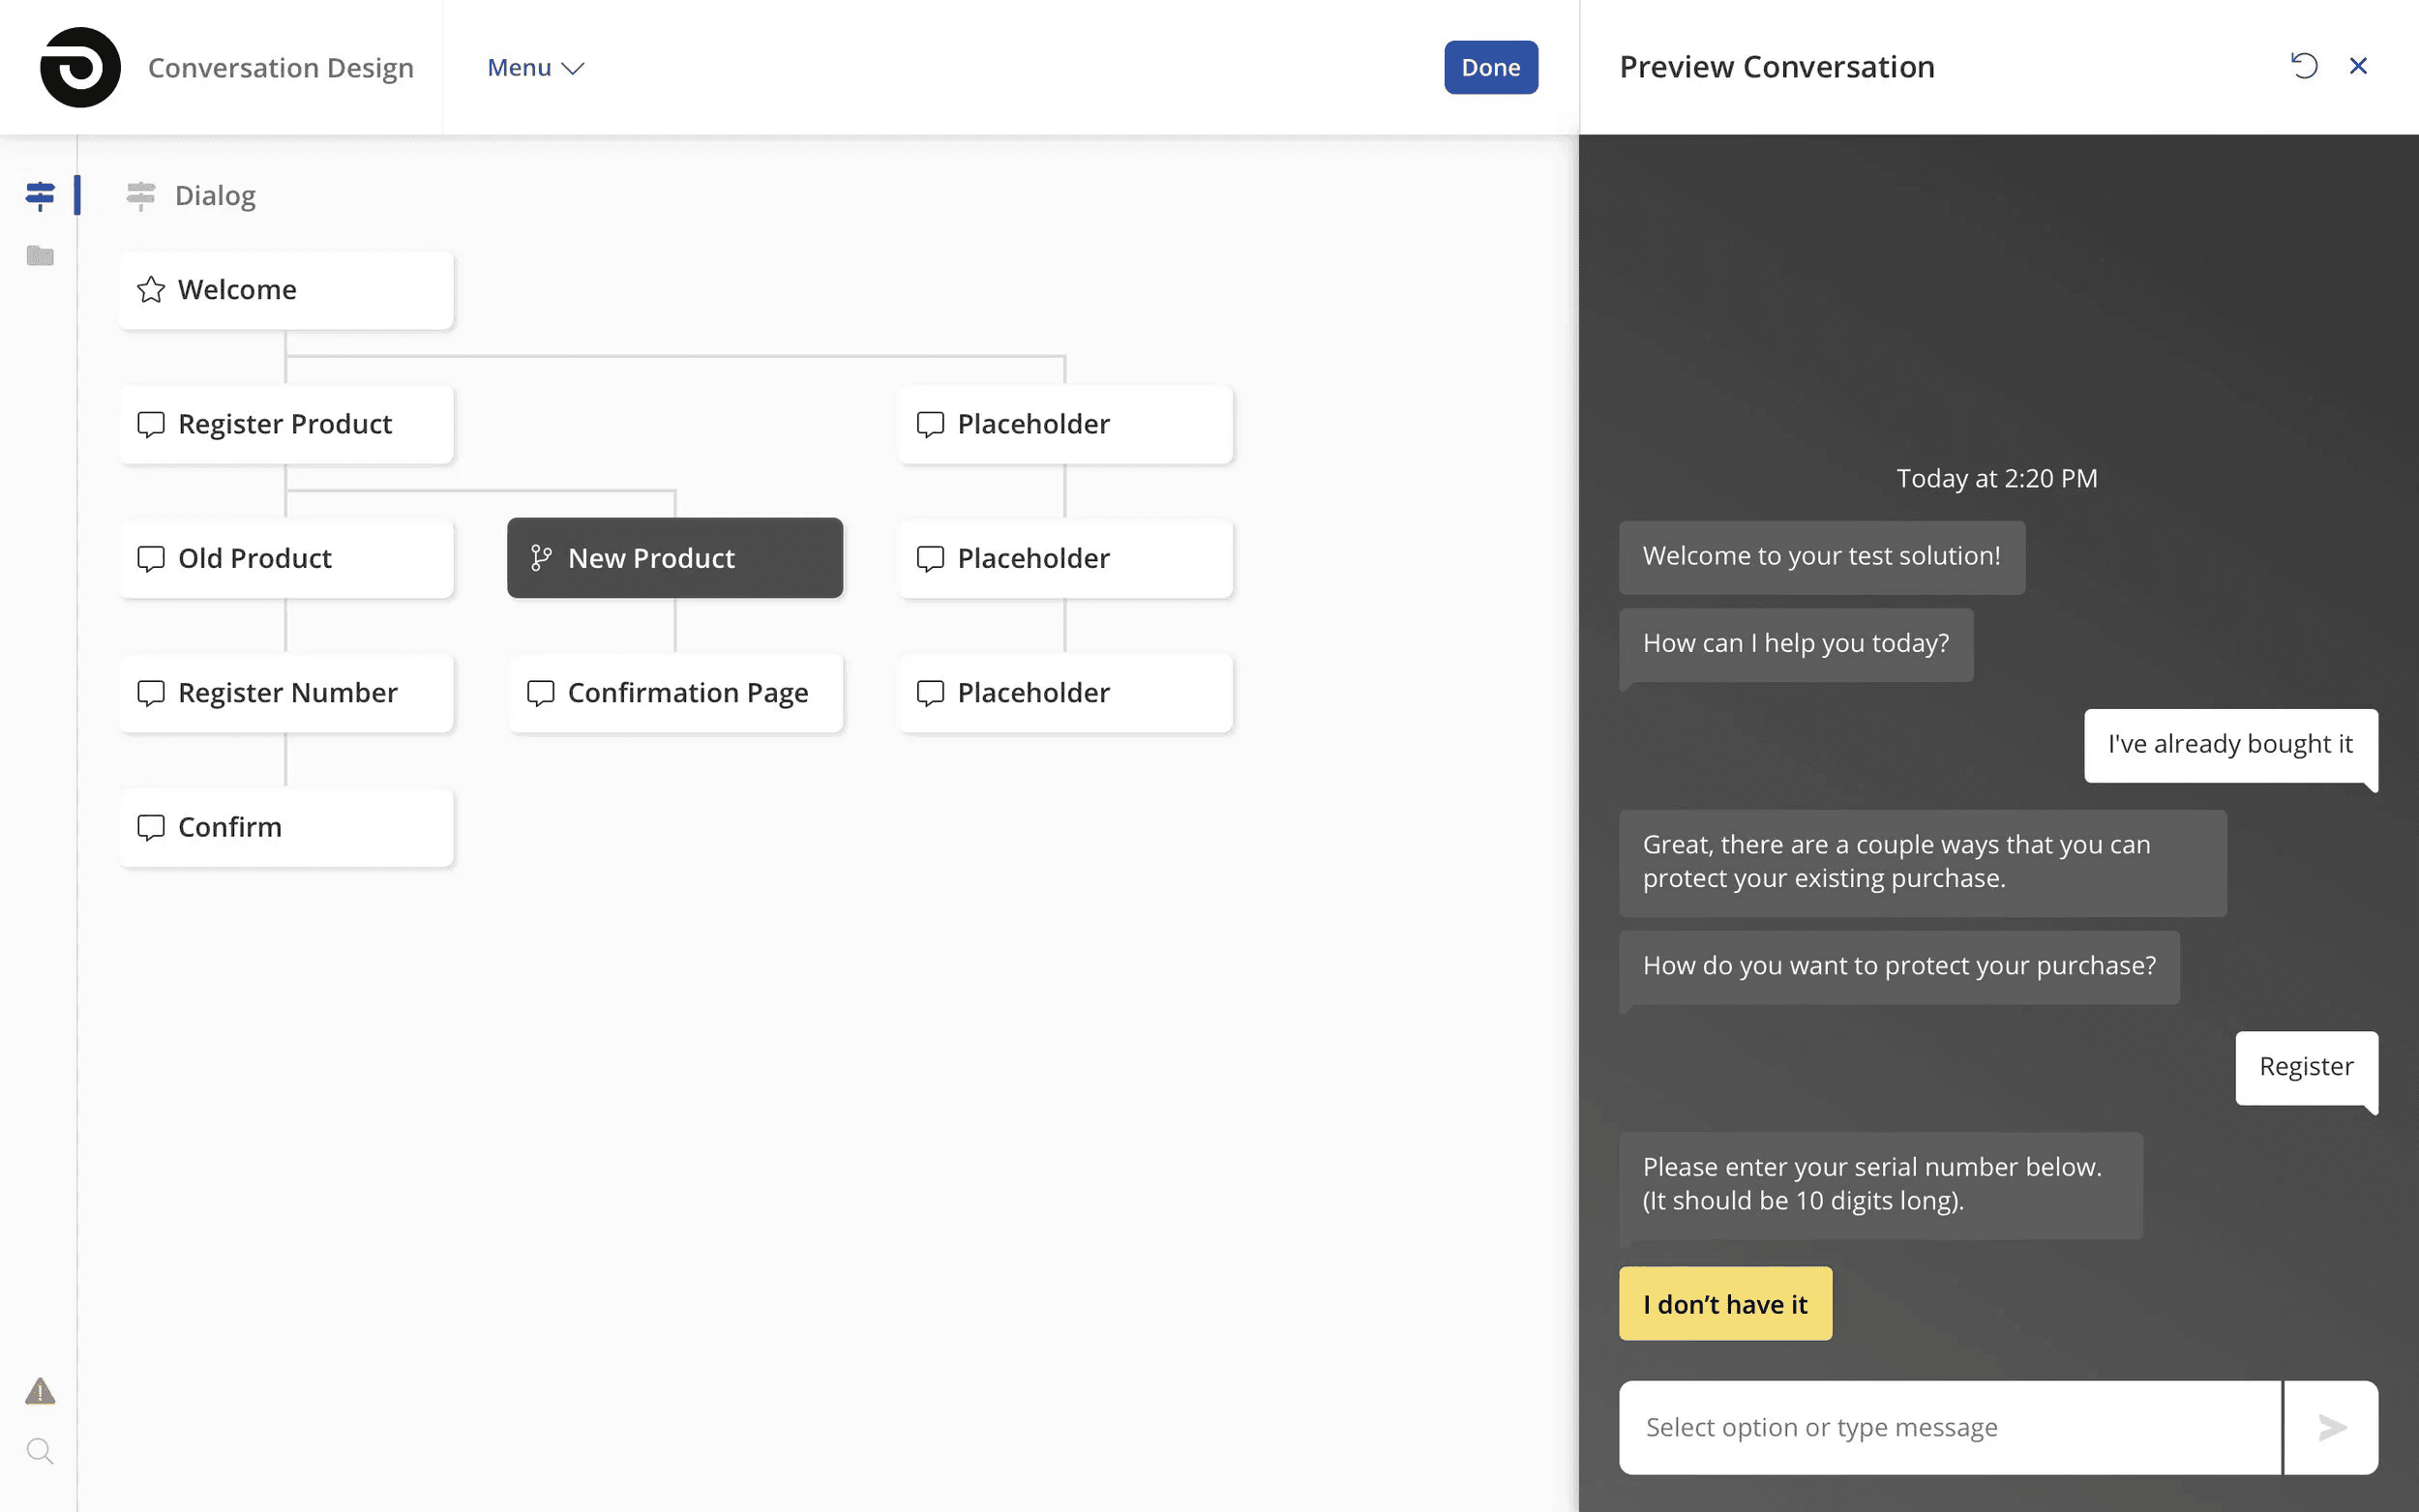Select the Register Number node

tap(286, 693)
